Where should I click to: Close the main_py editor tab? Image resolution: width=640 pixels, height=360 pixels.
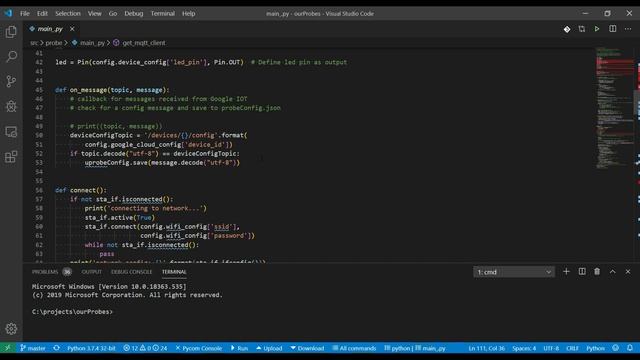(x=72, y=29)
